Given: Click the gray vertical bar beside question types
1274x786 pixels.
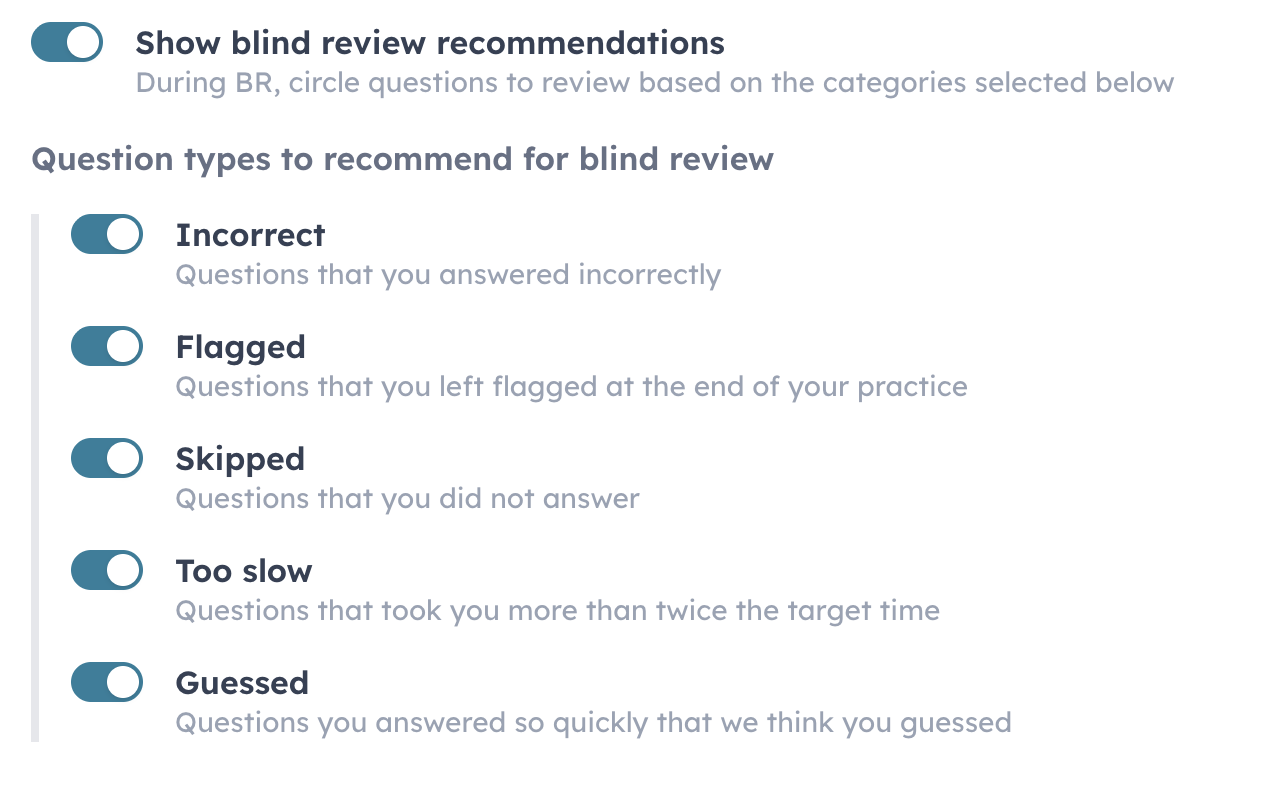Looking at the screenshot, I should (x=35, y=478).
